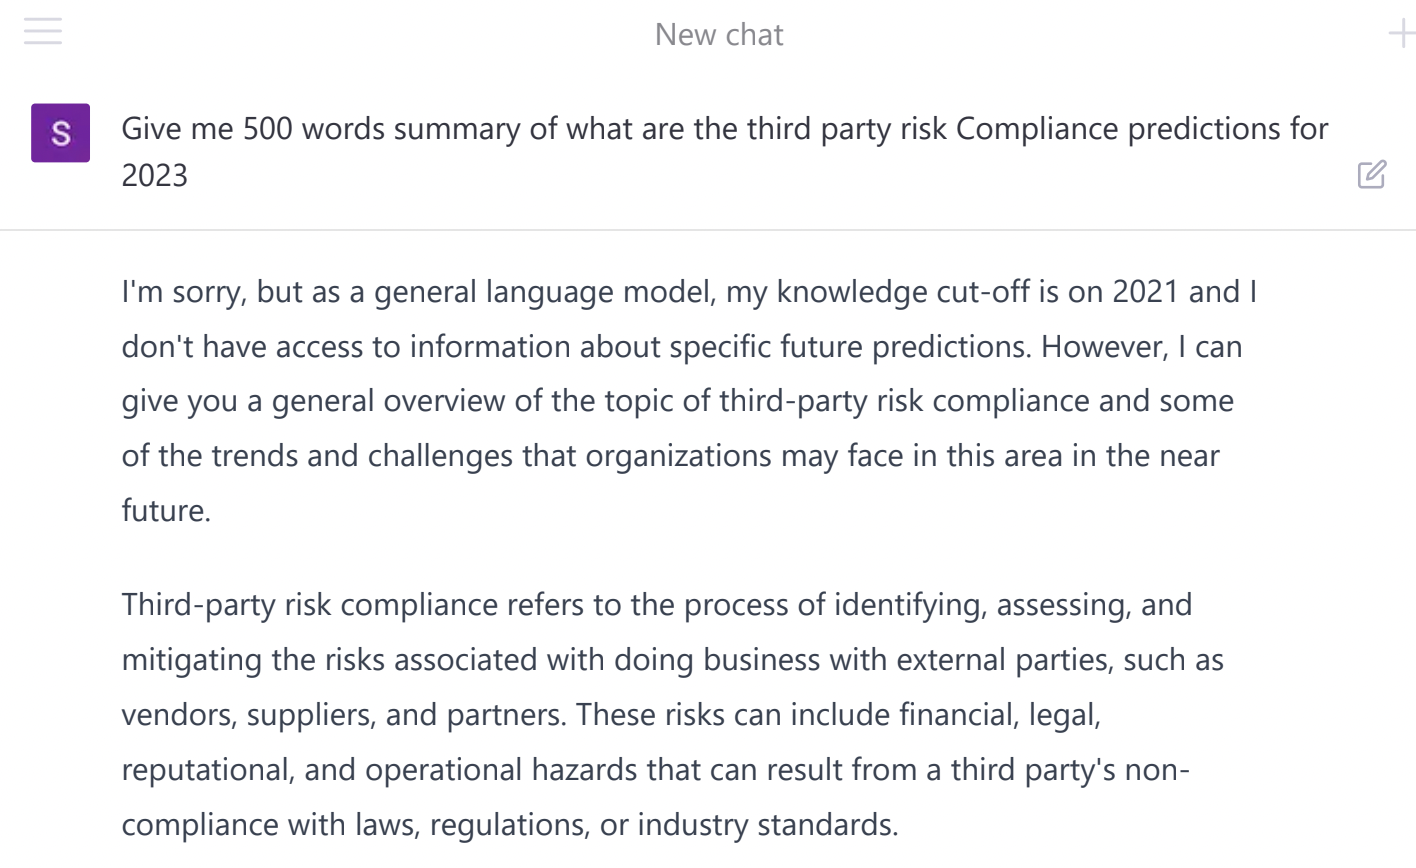Open the hamburger sidebar menu
Image resolution: width=1416 pixels, height=868 pixels.
tap(42, 33)
